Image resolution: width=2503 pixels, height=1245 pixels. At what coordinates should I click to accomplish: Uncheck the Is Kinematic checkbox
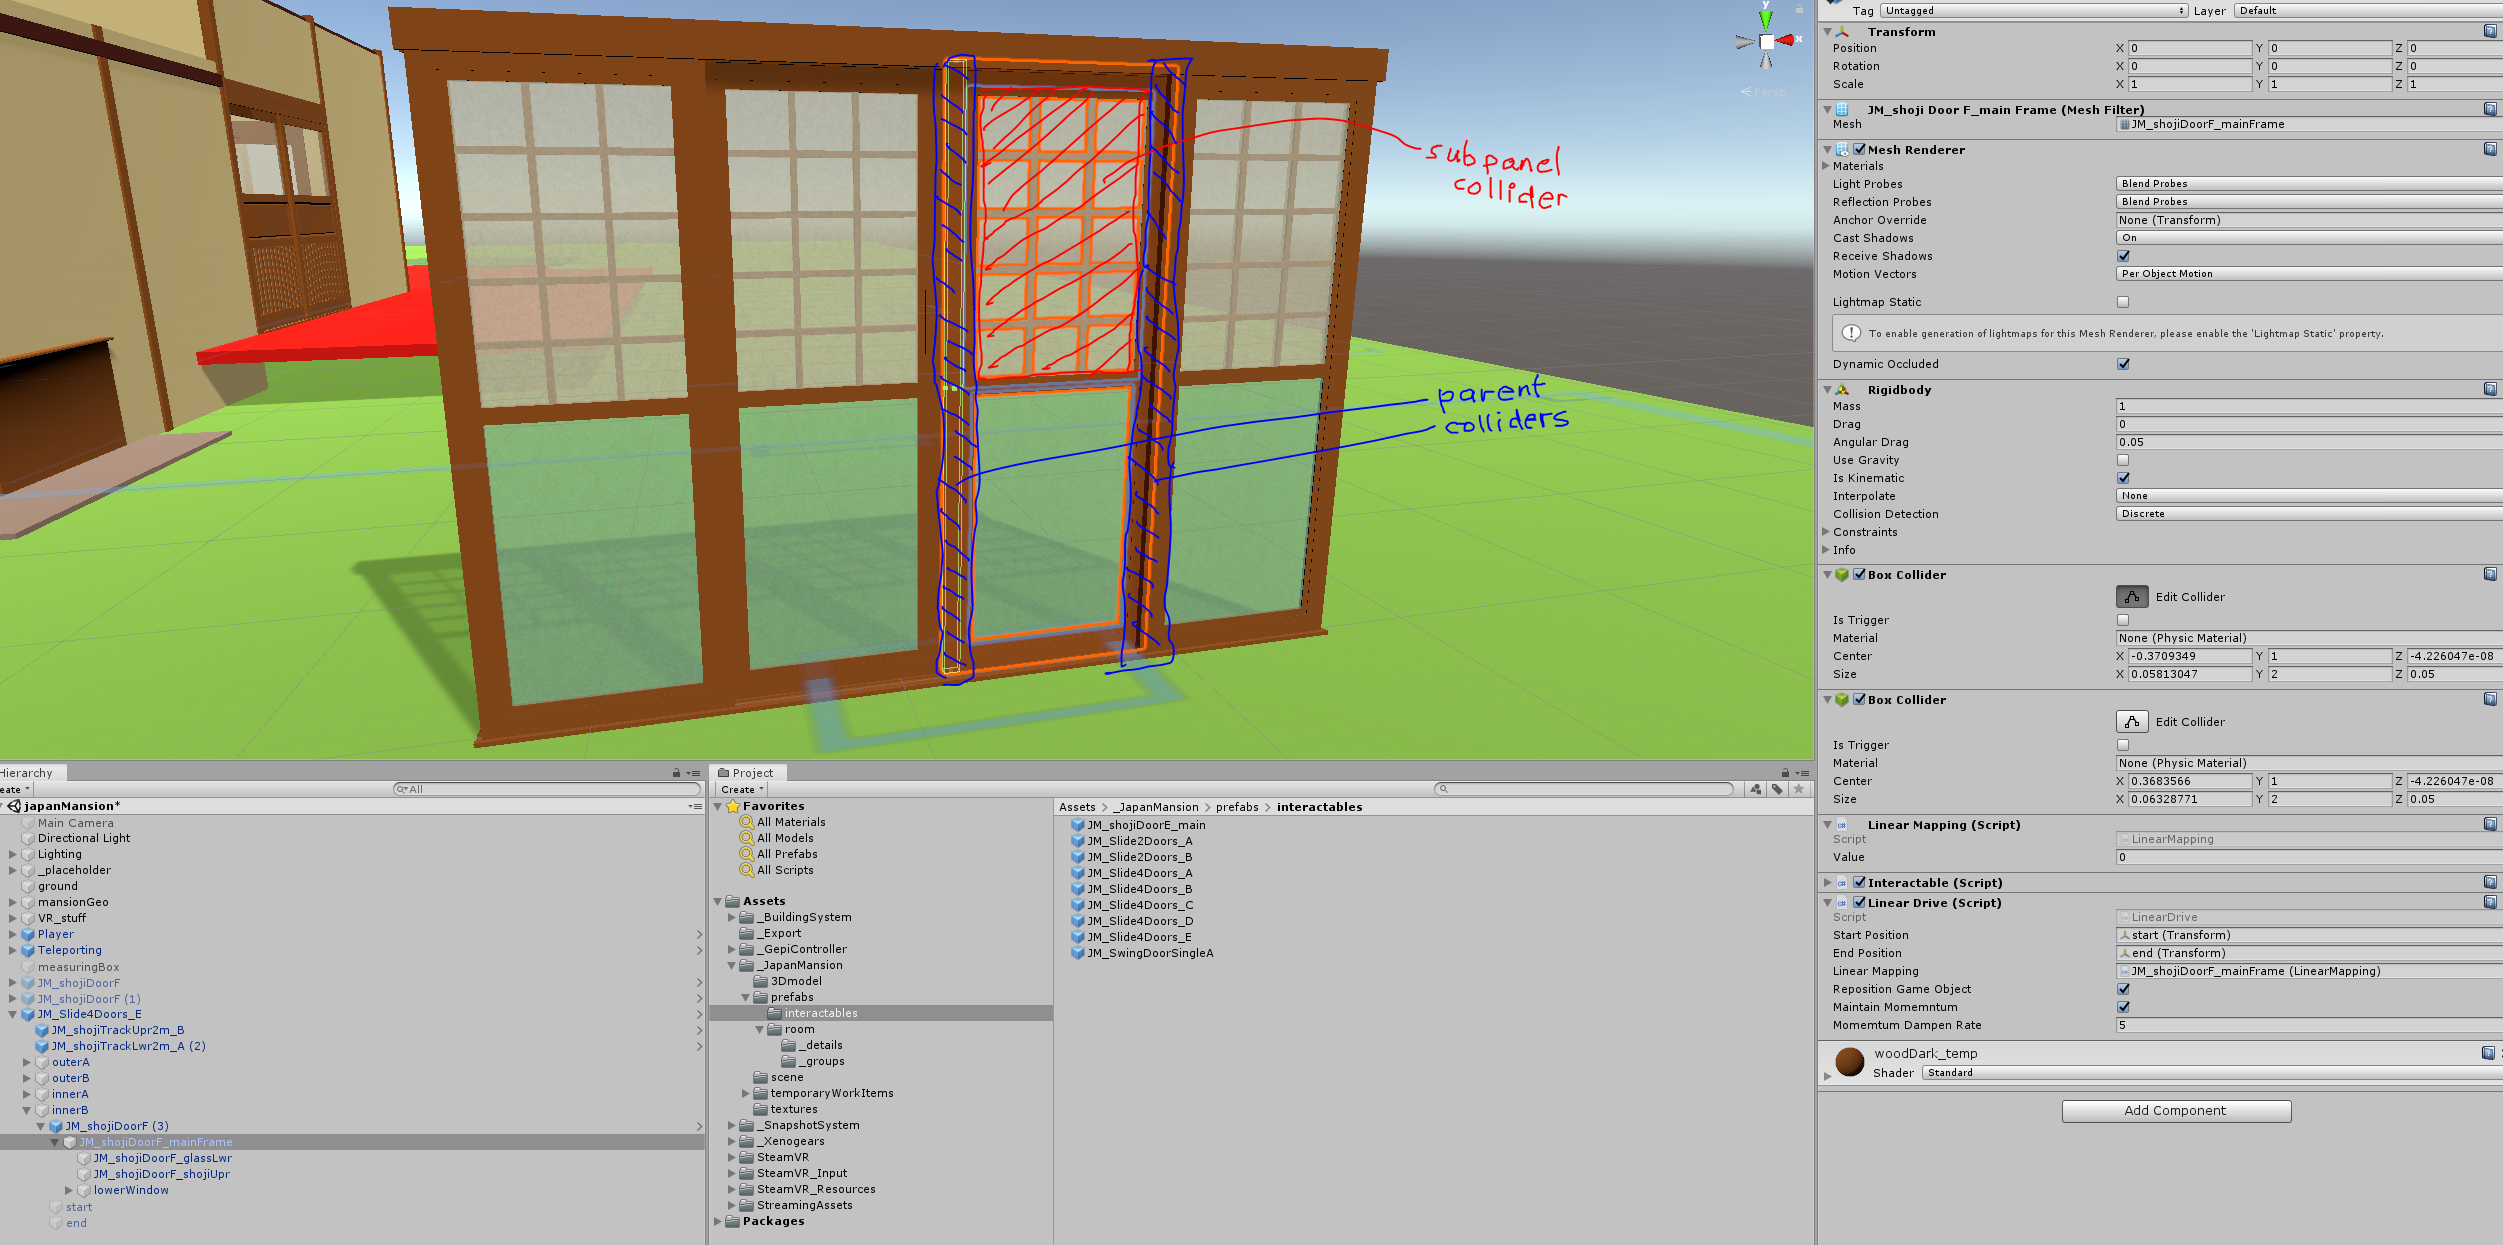(2122, 478)
